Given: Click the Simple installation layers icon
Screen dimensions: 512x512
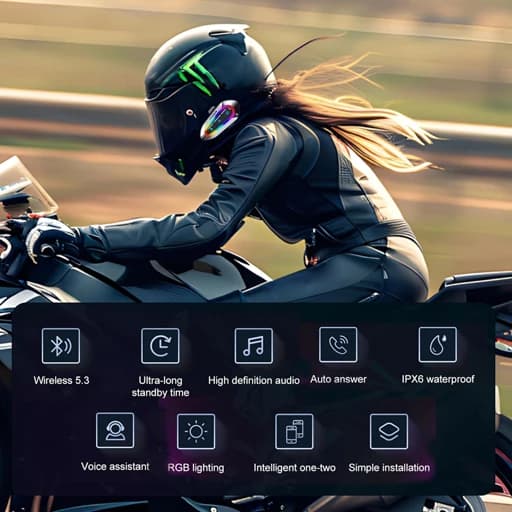Looking at the screenshot, I should click(389, 431).
